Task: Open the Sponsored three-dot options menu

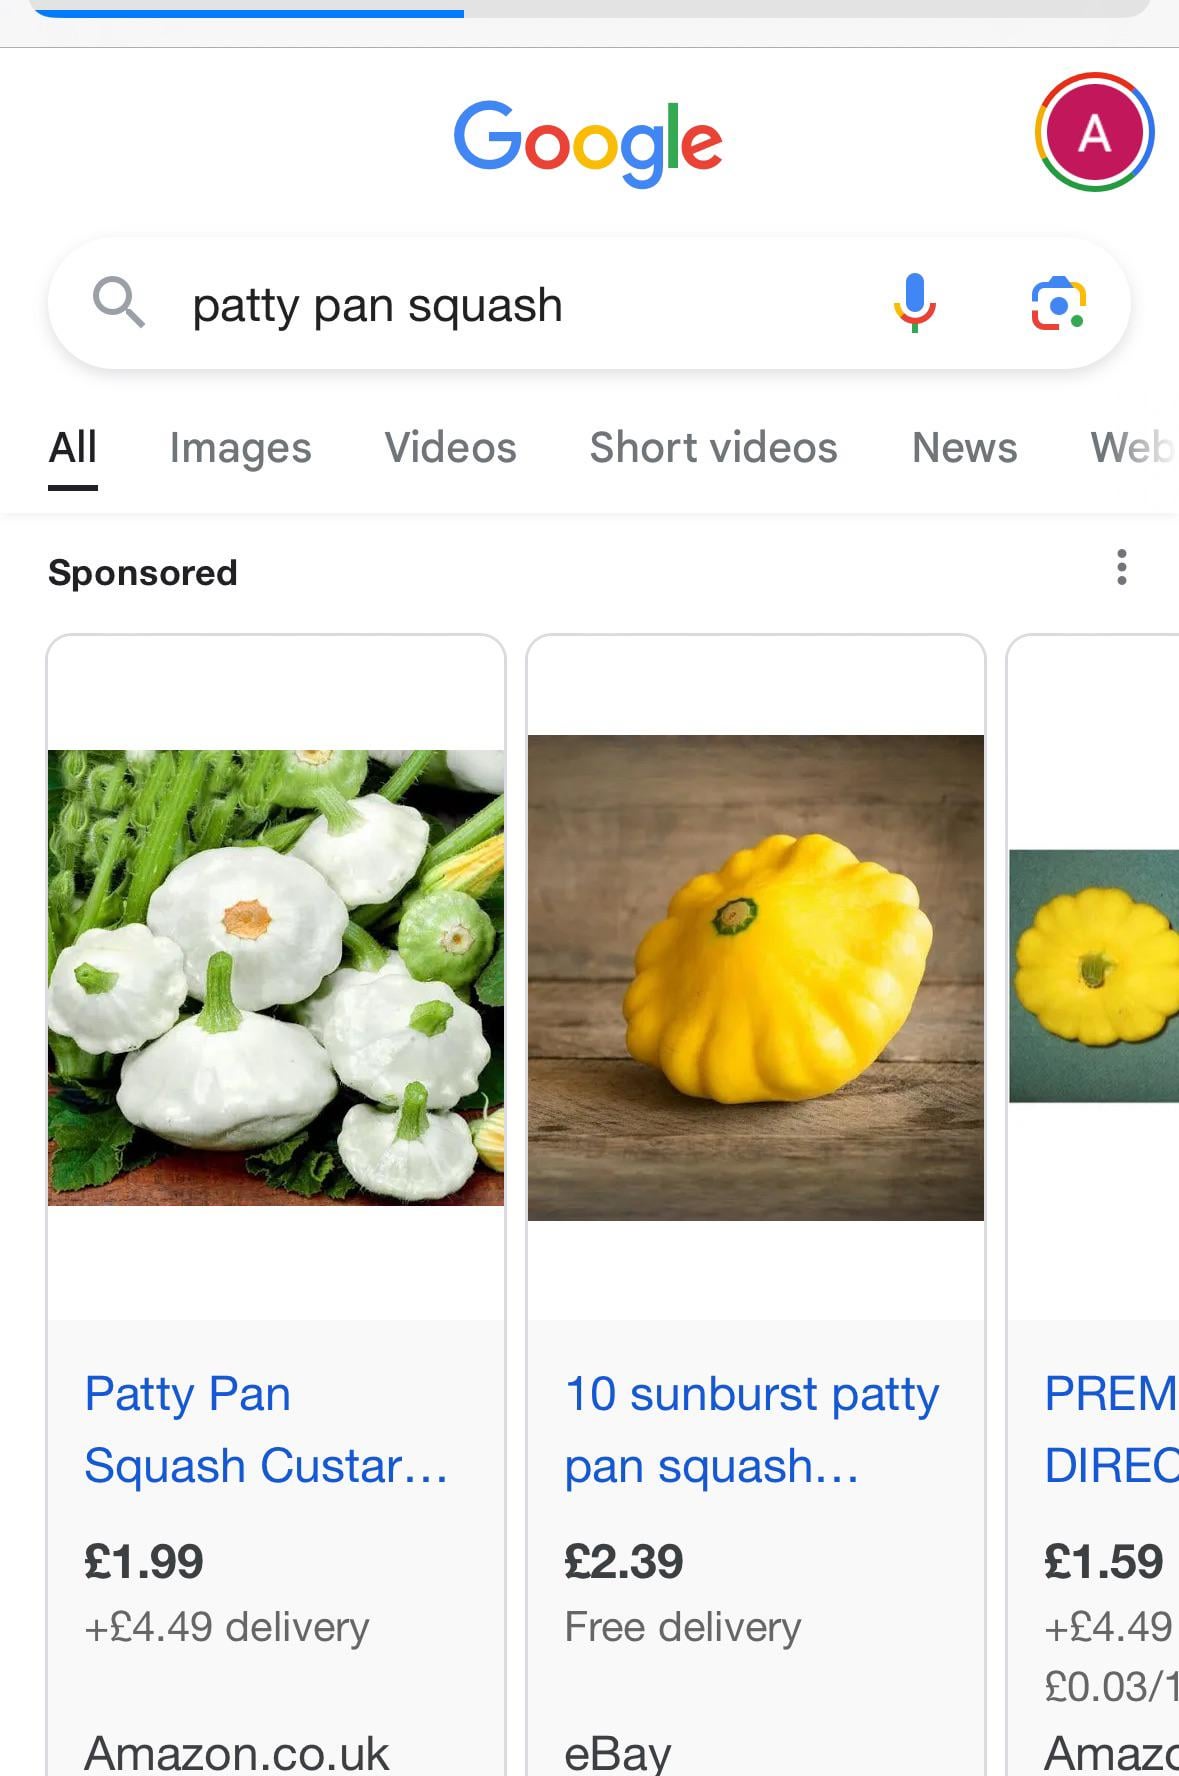Action: click(1122, 567)
